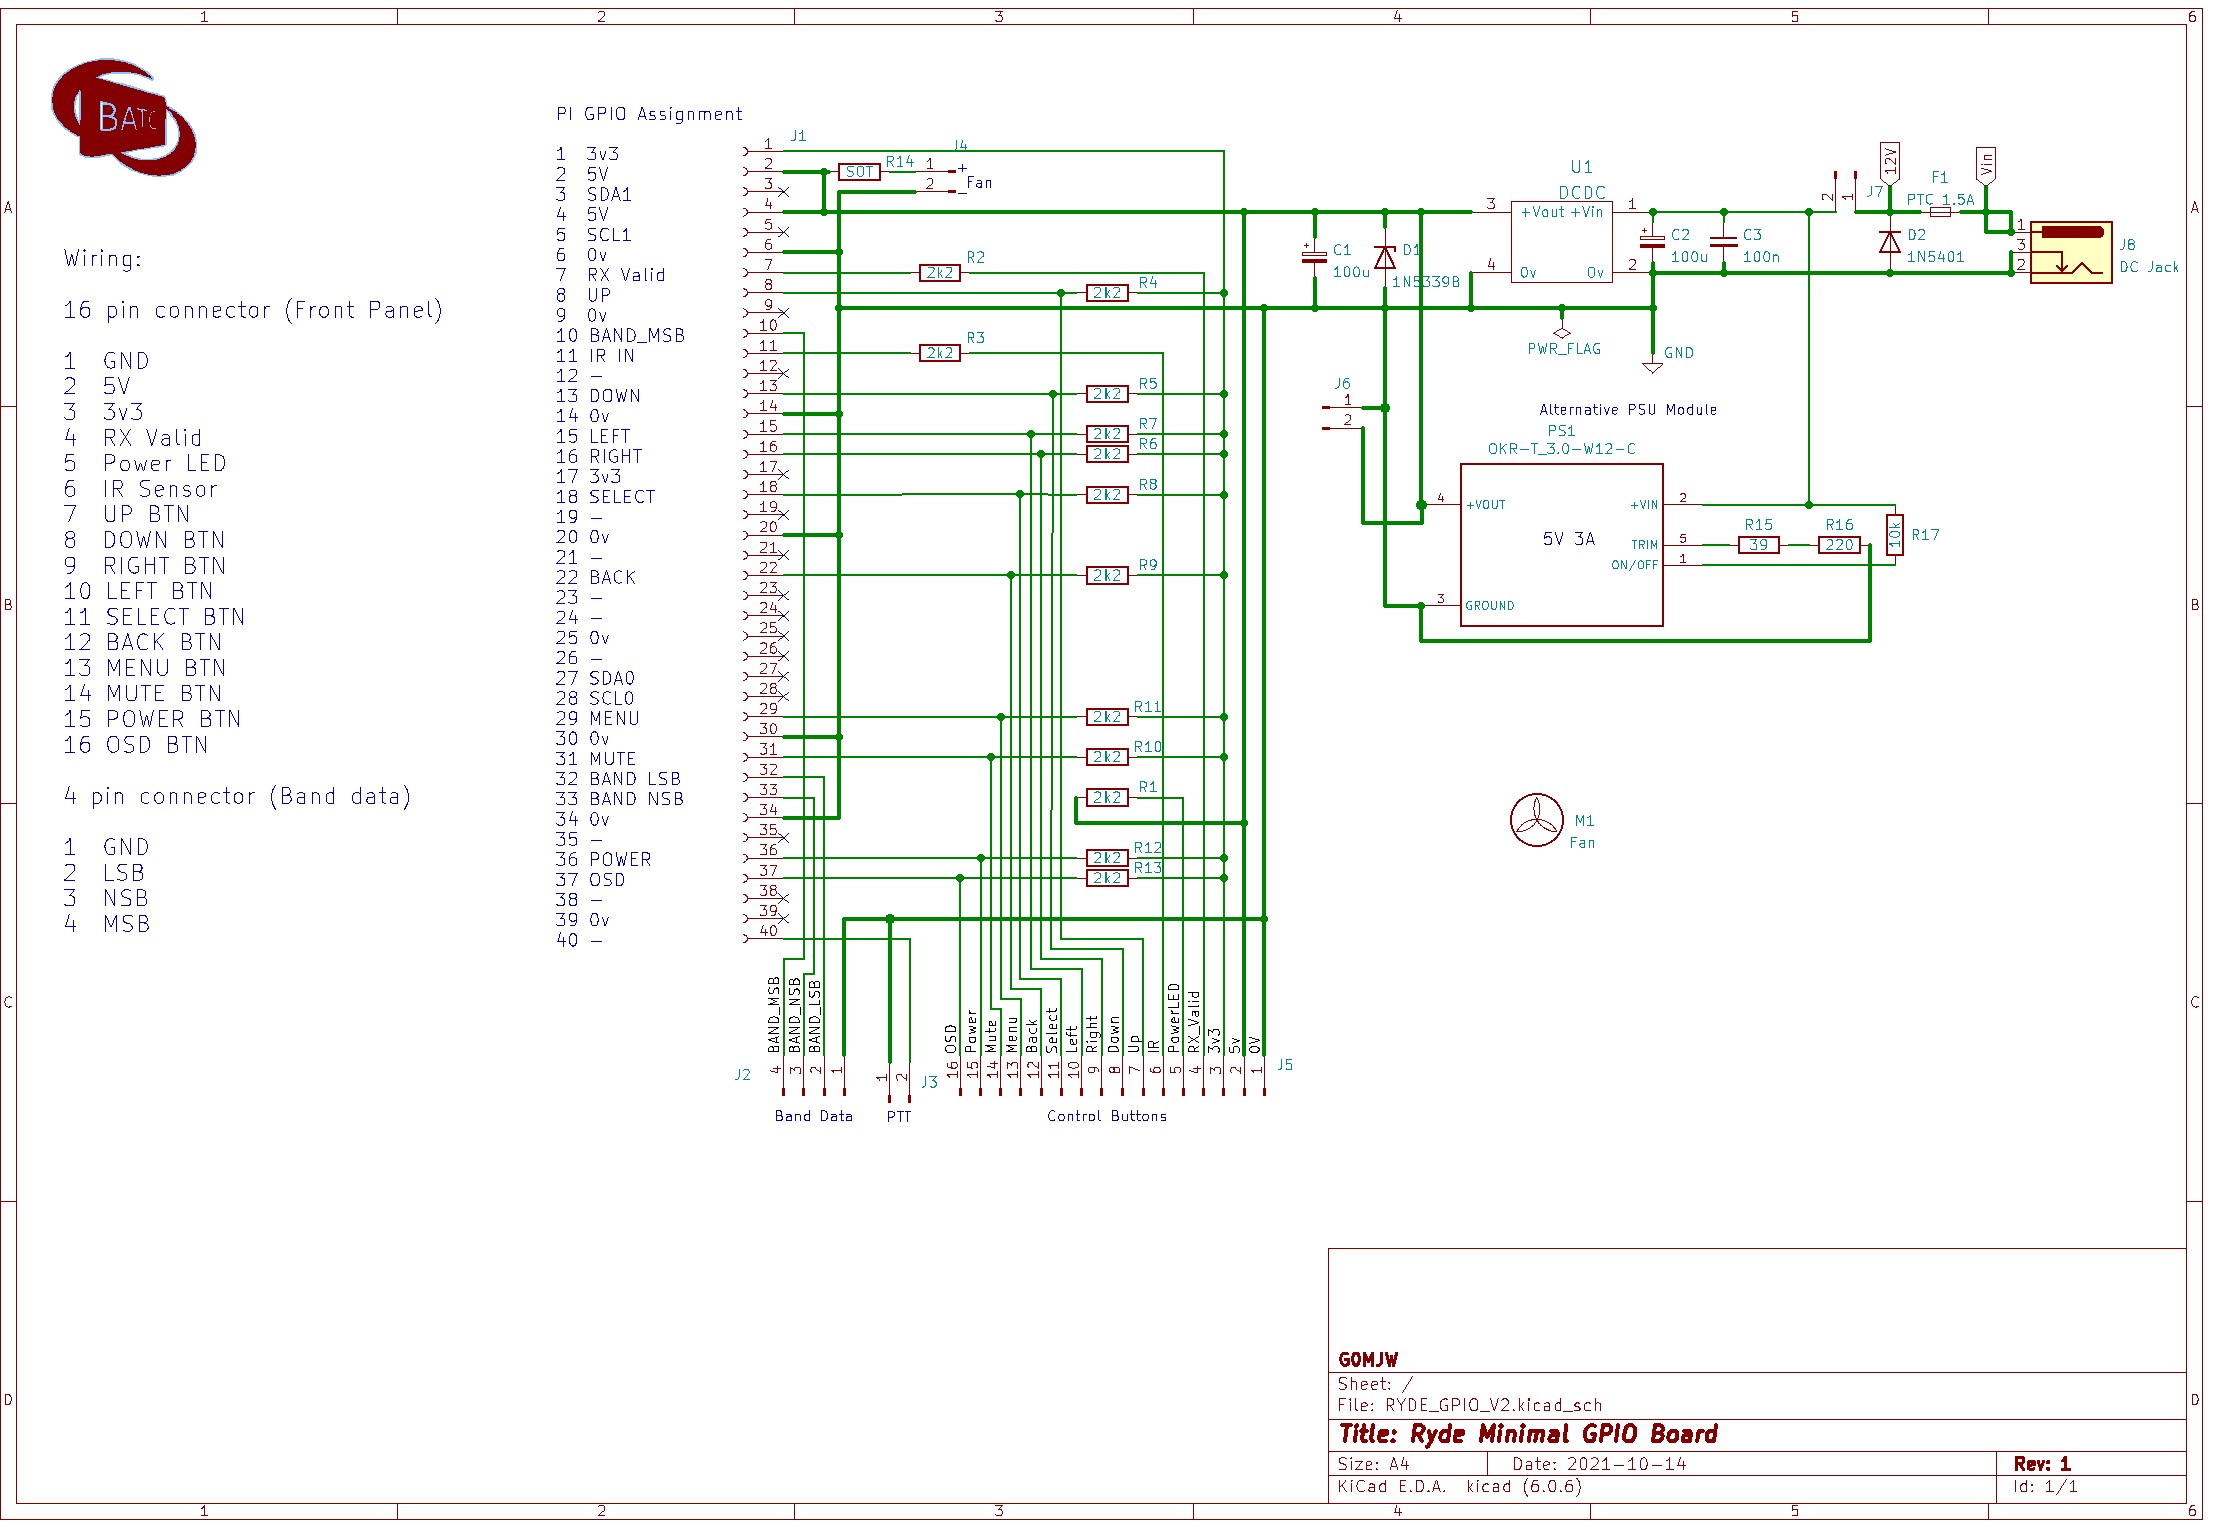Click the '6 IR Sensor' wiring entry

140,489
